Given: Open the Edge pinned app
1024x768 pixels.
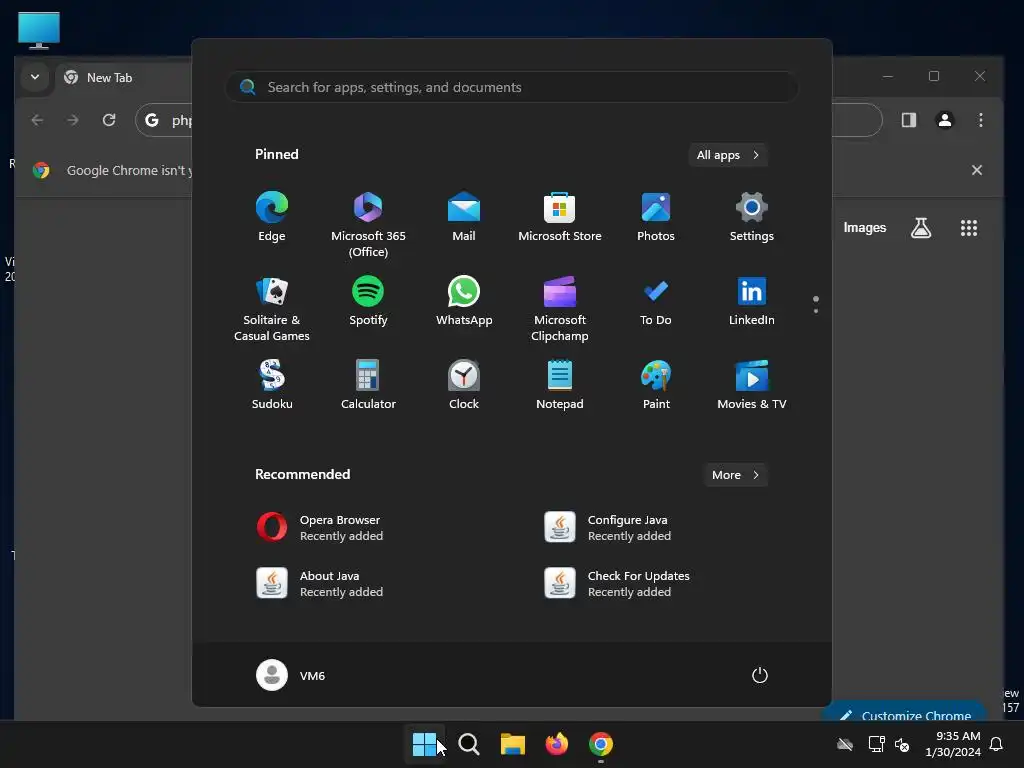Looking at the screenshot, I should point(272,217).
